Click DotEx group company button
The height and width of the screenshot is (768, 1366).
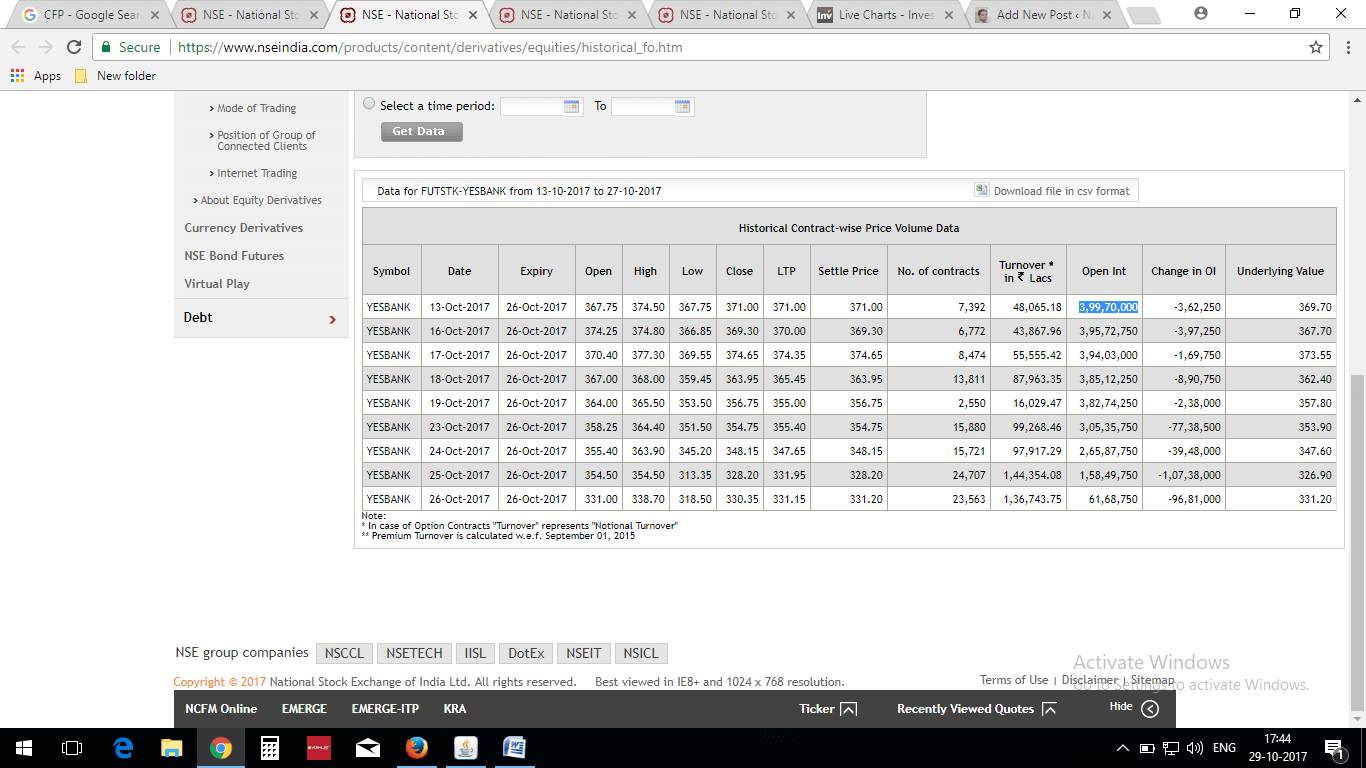click(526, 653)
